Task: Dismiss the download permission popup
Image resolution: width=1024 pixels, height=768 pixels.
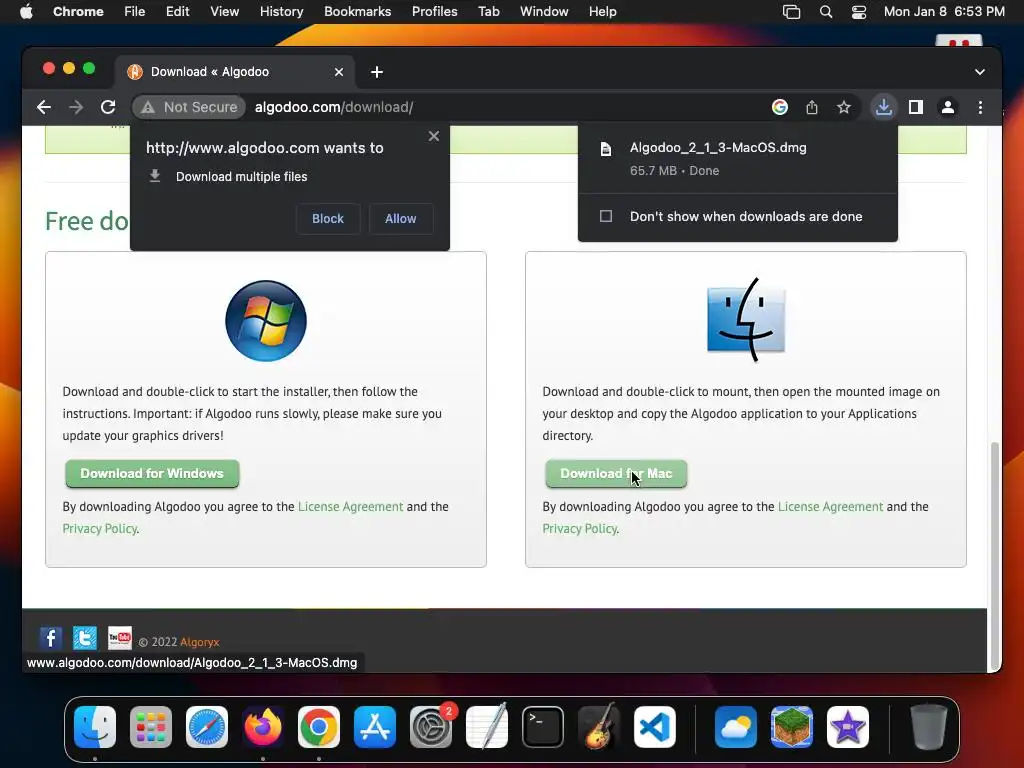Action: click(x=434, y=136)
